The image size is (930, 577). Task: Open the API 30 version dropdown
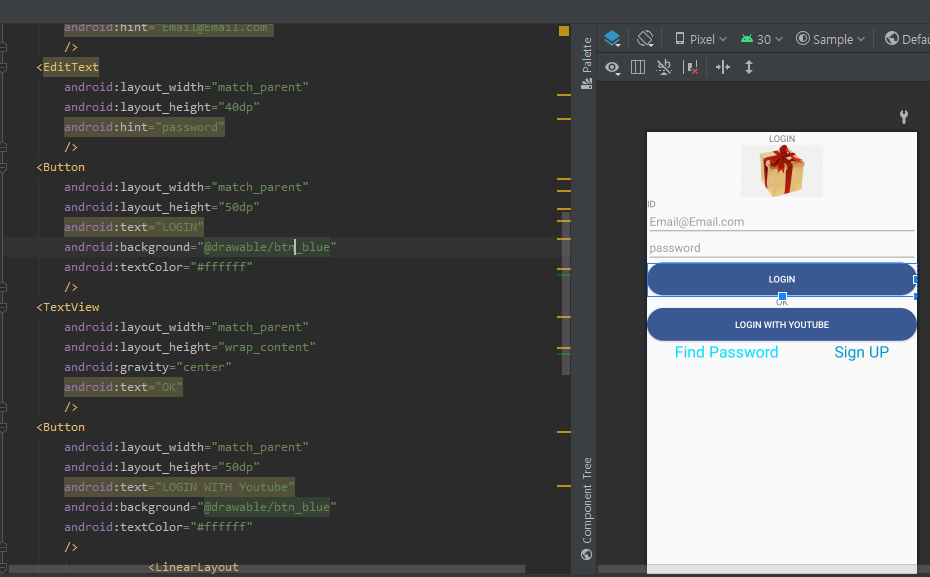762,39
